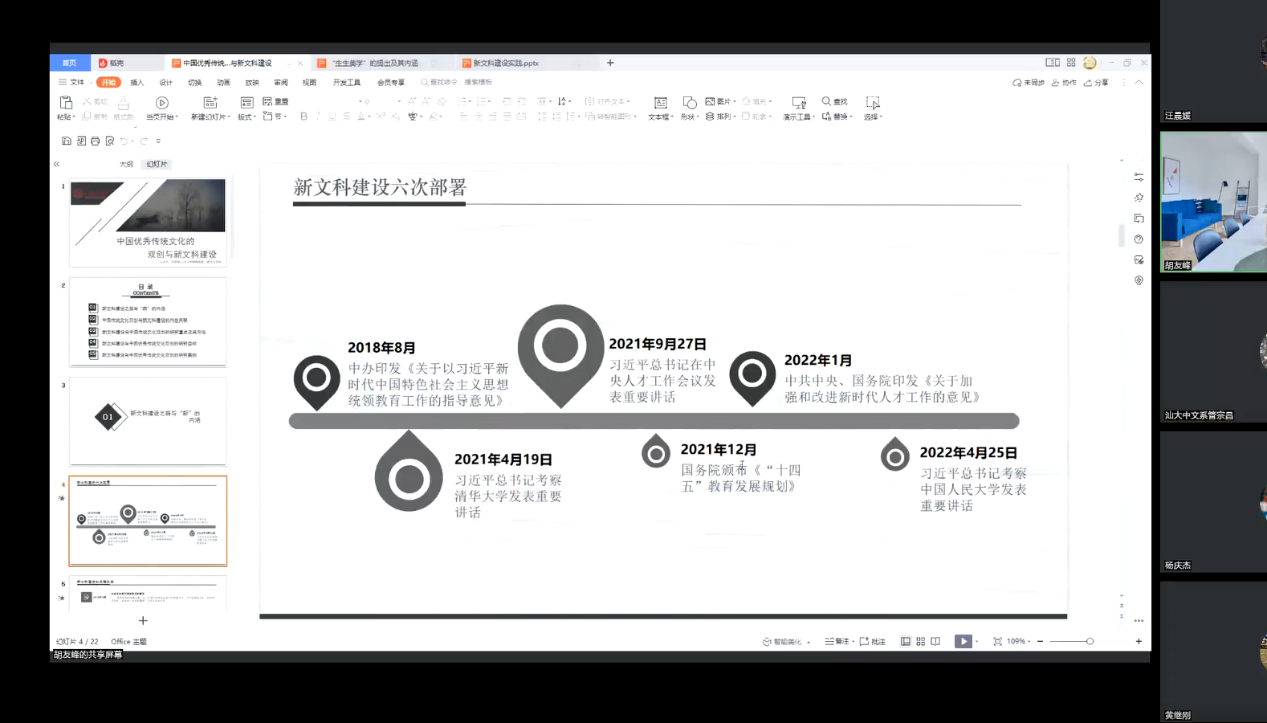Screen dimensions: 1267x723
Task: Expand the quick access toolbar customize arrow
Action: pos(158,141)
